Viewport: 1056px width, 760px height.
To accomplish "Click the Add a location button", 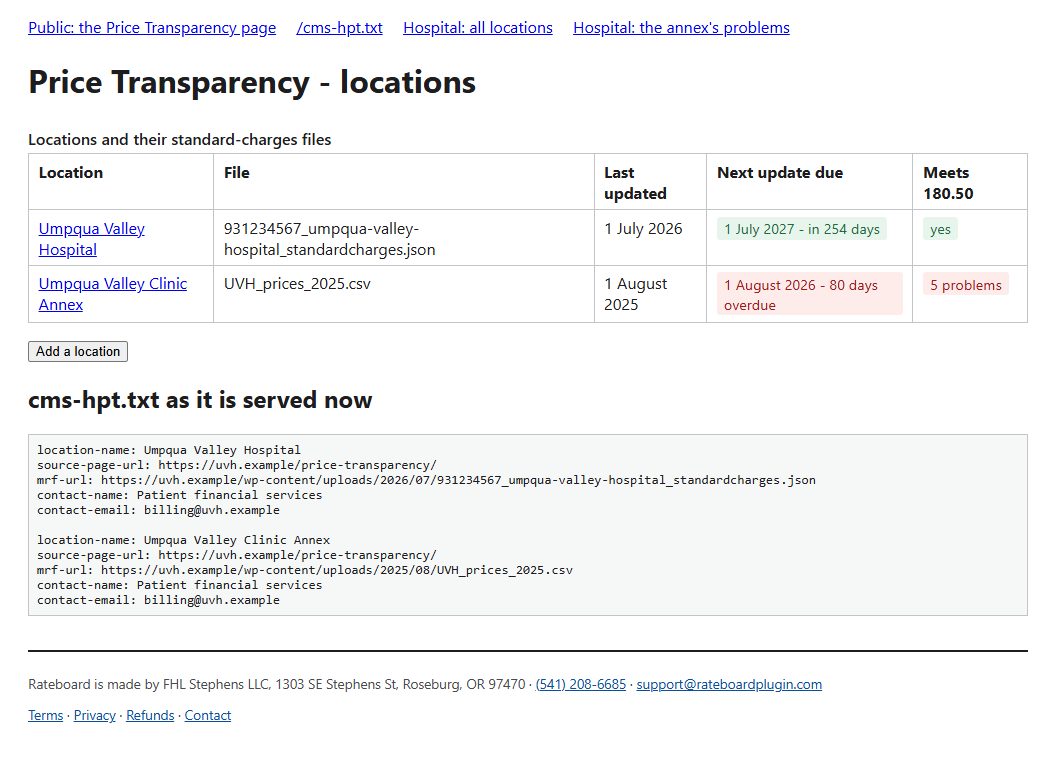I will point(78,352).
